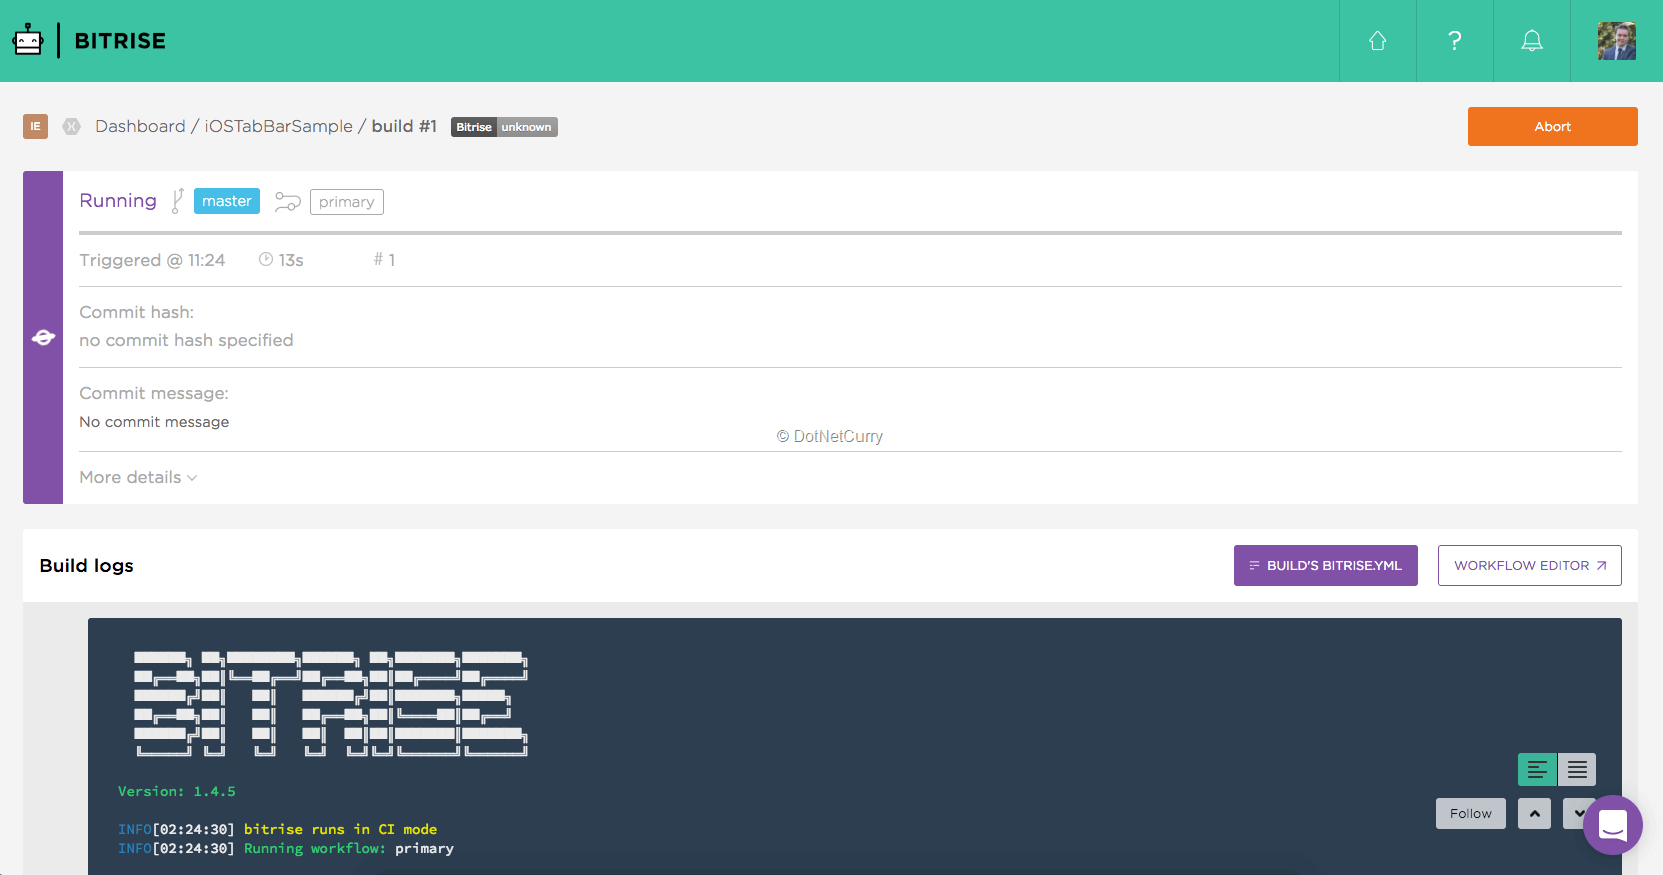The image size is (1663, 875).
Task: Open iOSTabBarSample app breadcrumb
Action: 278,126
